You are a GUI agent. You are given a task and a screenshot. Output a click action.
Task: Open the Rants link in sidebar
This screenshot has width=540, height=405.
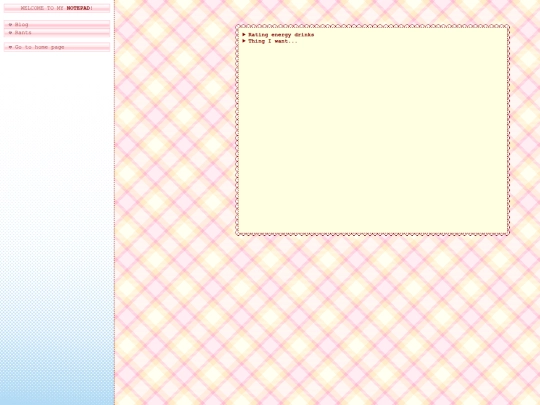[x=57, y=33]
